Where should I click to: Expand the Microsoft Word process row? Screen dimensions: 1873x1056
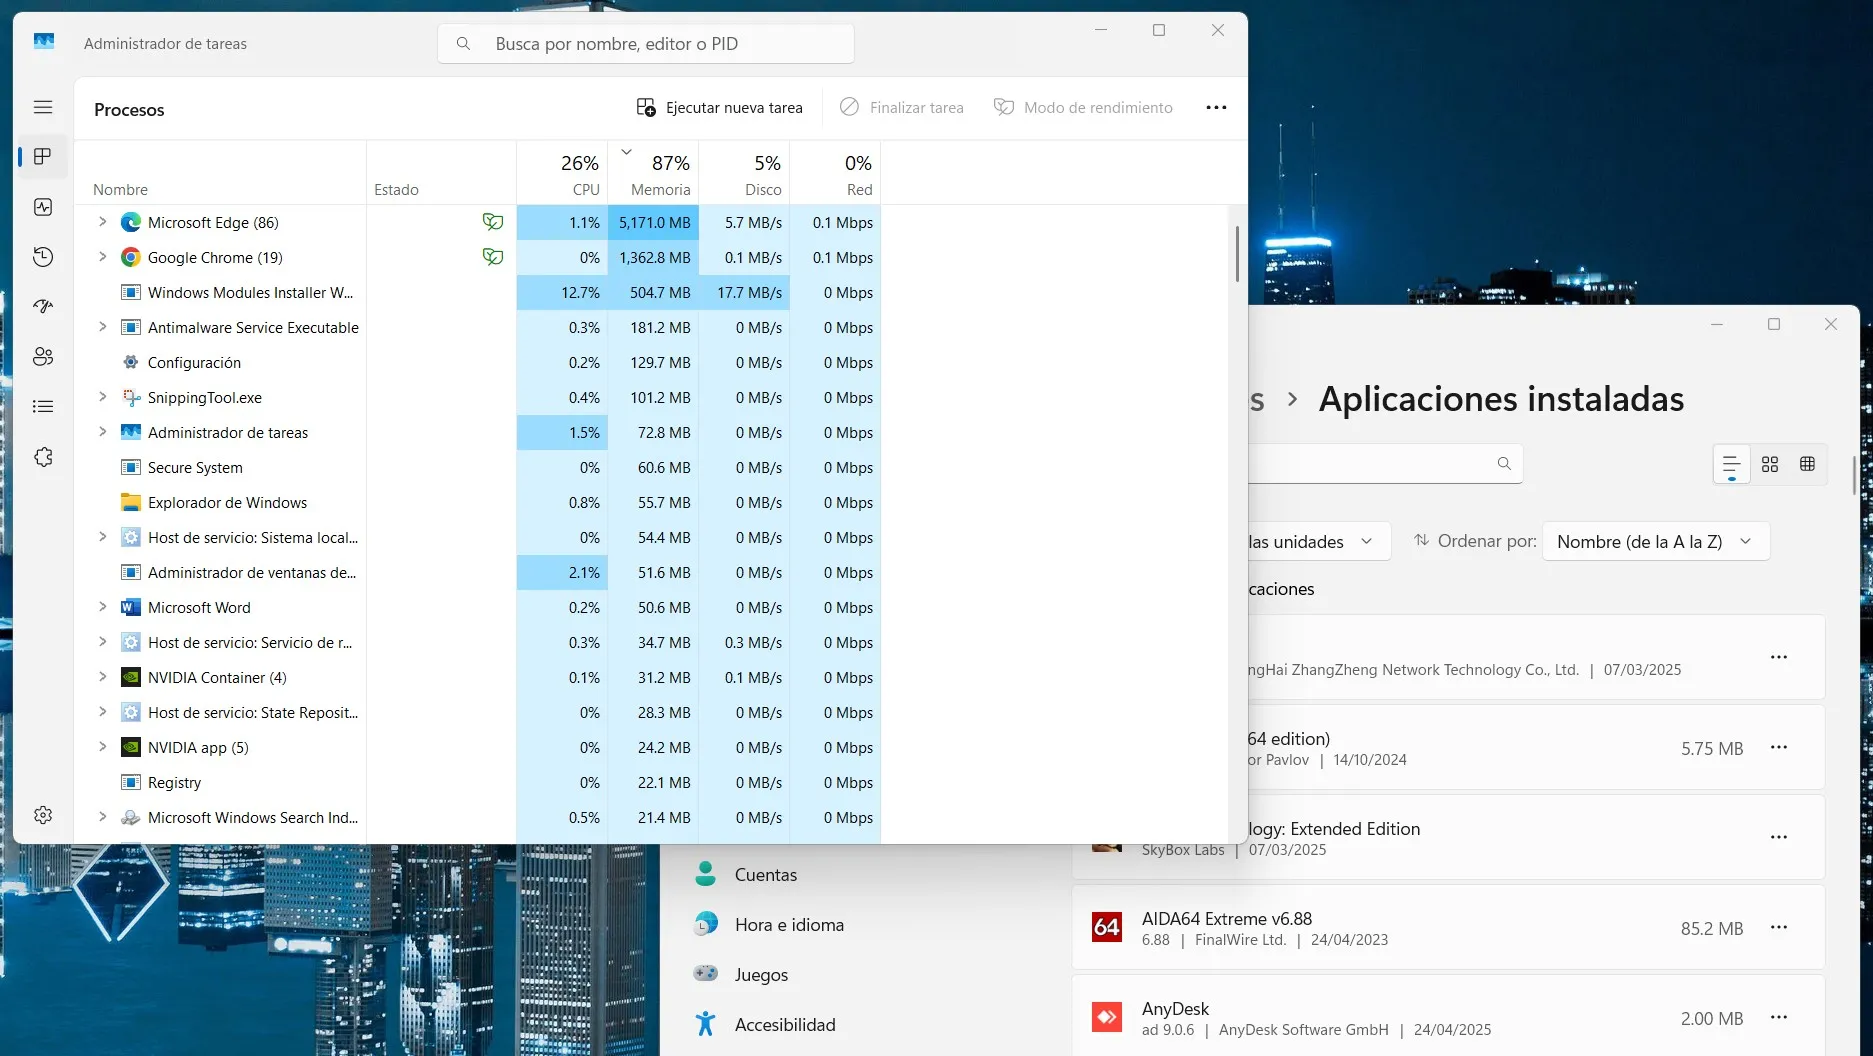[102, 607]
